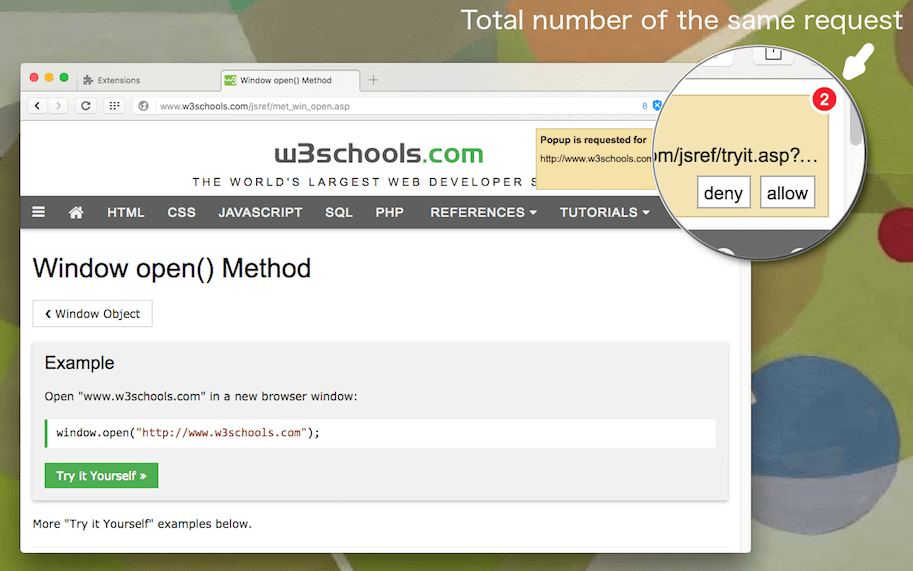Viewport: 913px width, 571px height.
Task: Click deny in the magnified popup
Action: point(723,193)
